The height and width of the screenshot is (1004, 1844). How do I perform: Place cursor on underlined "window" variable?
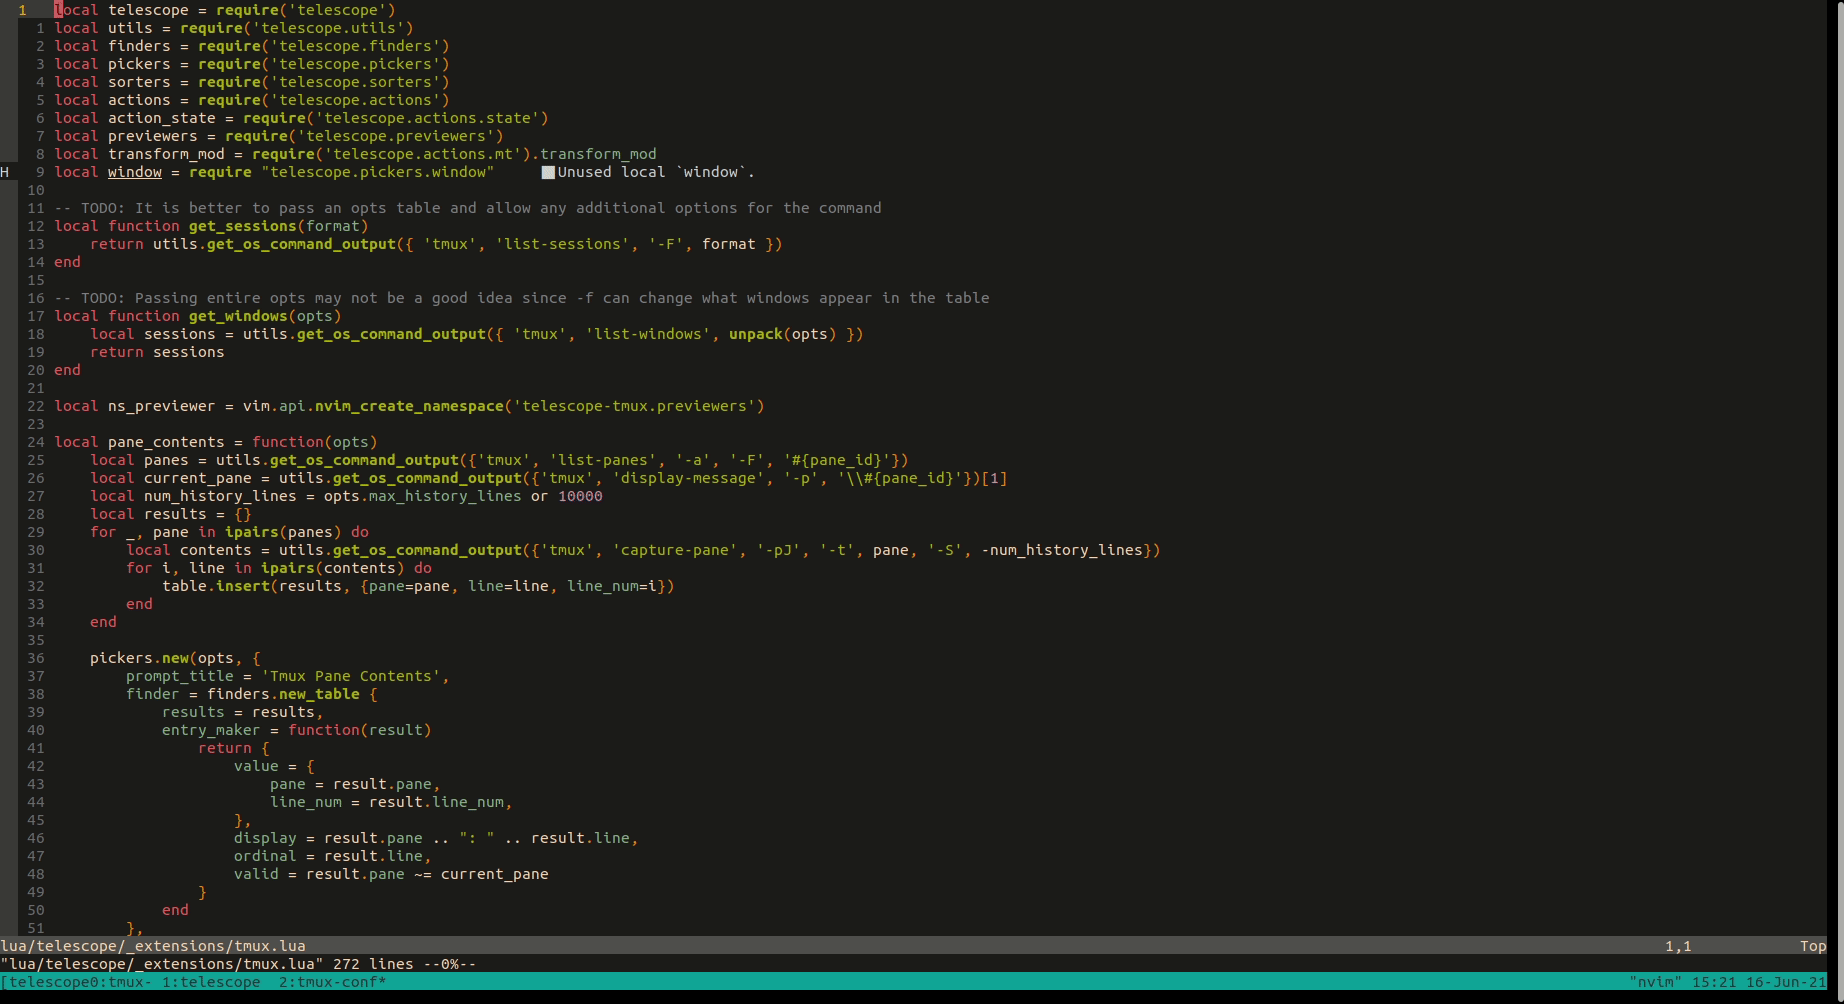(135, 172)
